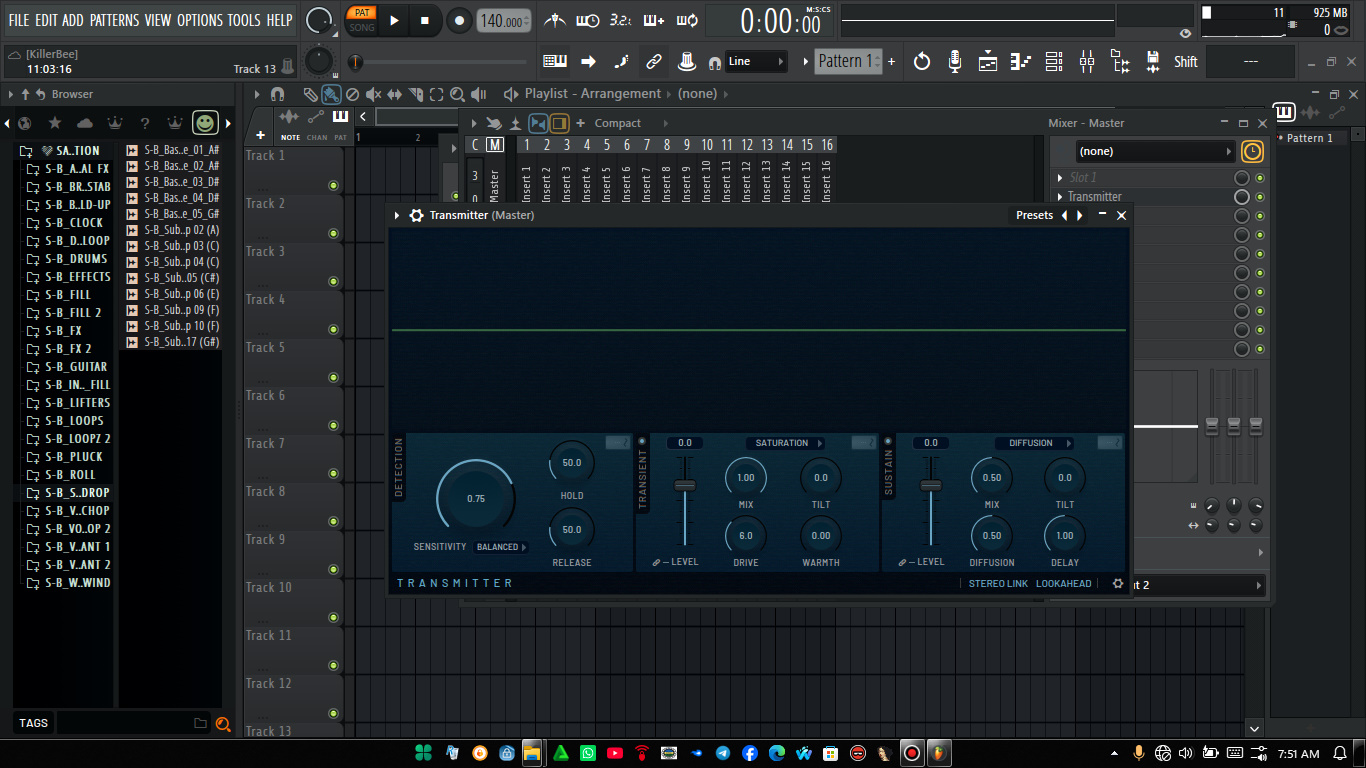Viewport: 1366px width, 768px height.
Task: Open BALANCED sensitivity mode dropdown
Action: 502,547
